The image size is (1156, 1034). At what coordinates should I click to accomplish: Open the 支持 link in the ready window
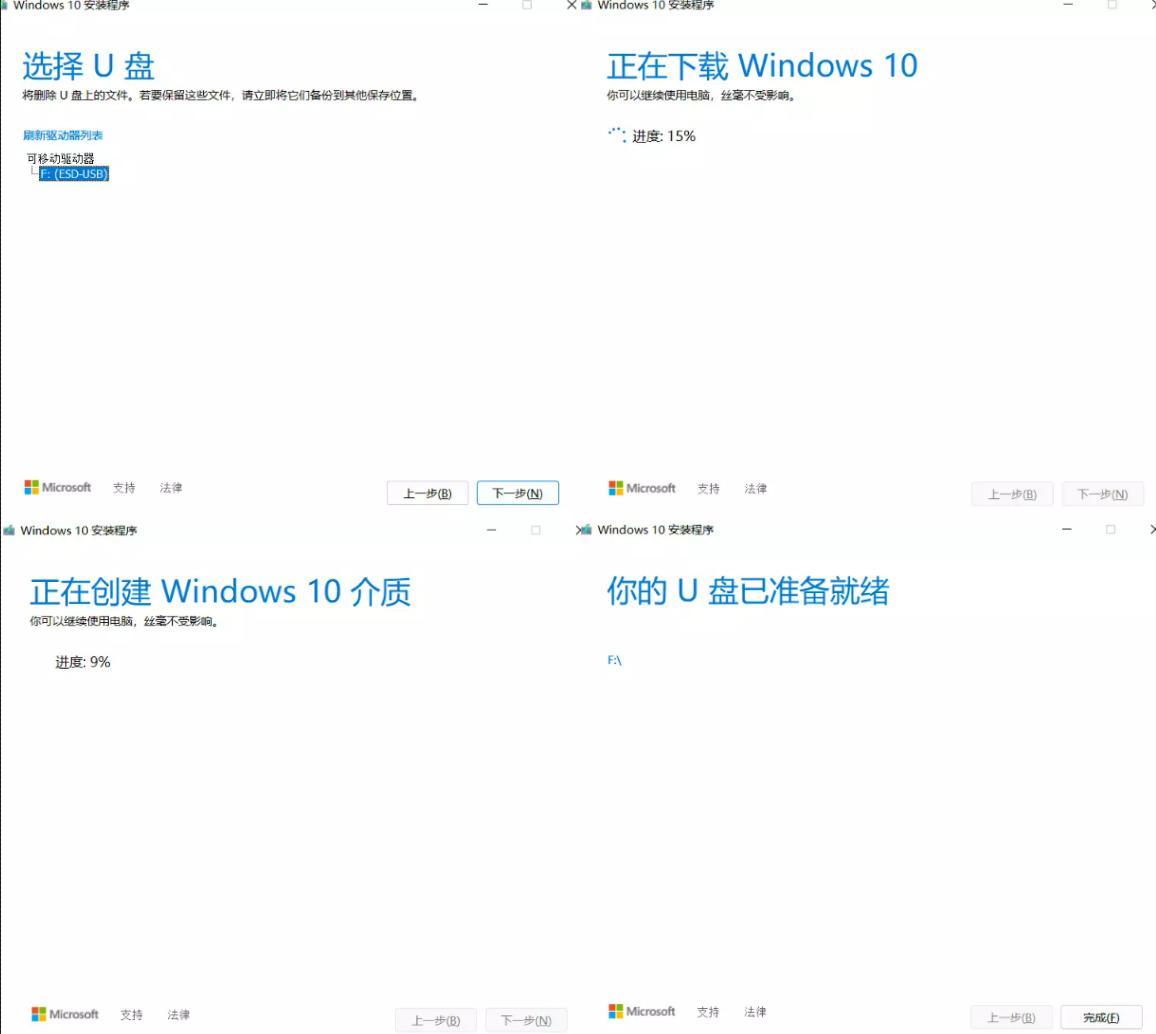click(x=708, y=1011)
